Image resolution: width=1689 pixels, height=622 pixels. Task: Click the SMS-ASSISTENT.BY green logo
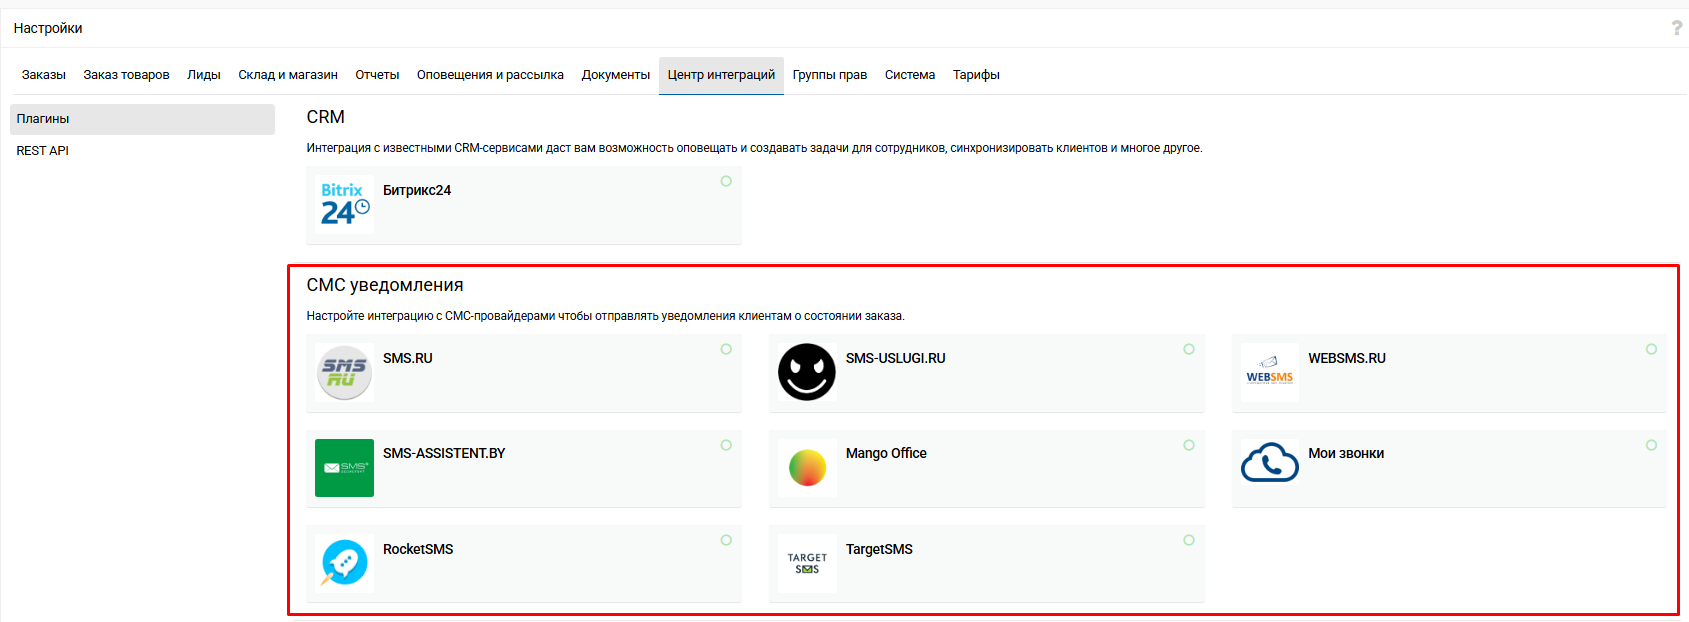coord(344,468)
